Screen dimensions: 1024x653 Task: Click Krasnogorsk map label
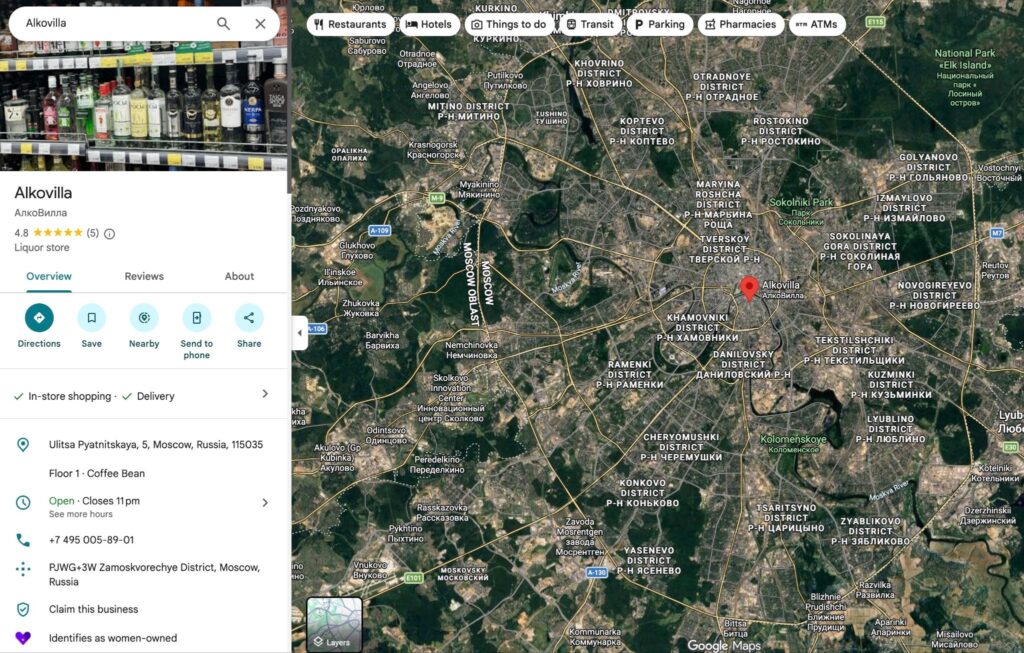(434, 150)
